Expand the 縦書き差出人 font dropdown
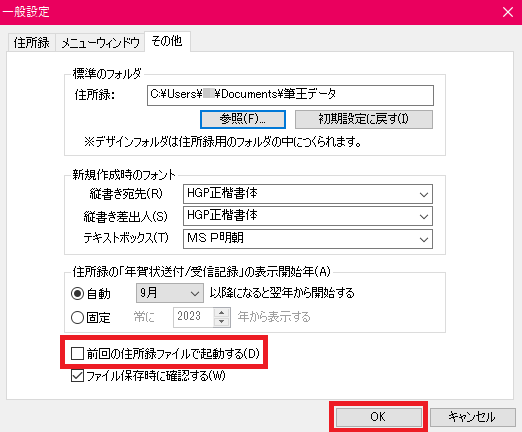522x432 pixels. [308, 216]
